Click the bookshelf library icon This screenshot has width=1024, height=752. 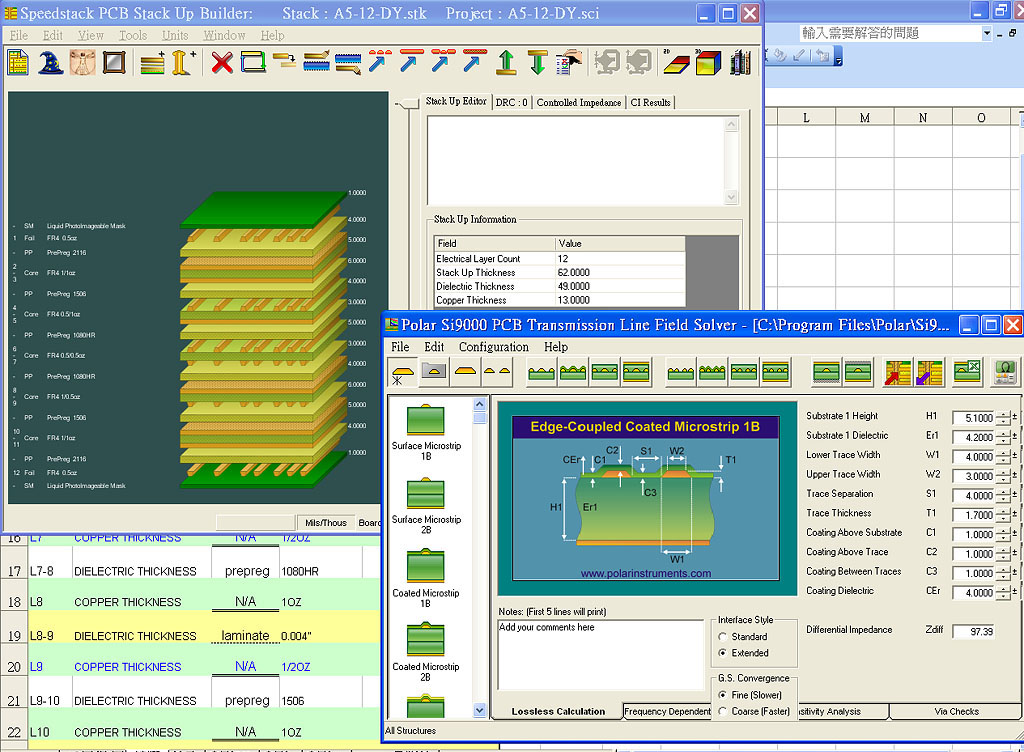[740, 63]
